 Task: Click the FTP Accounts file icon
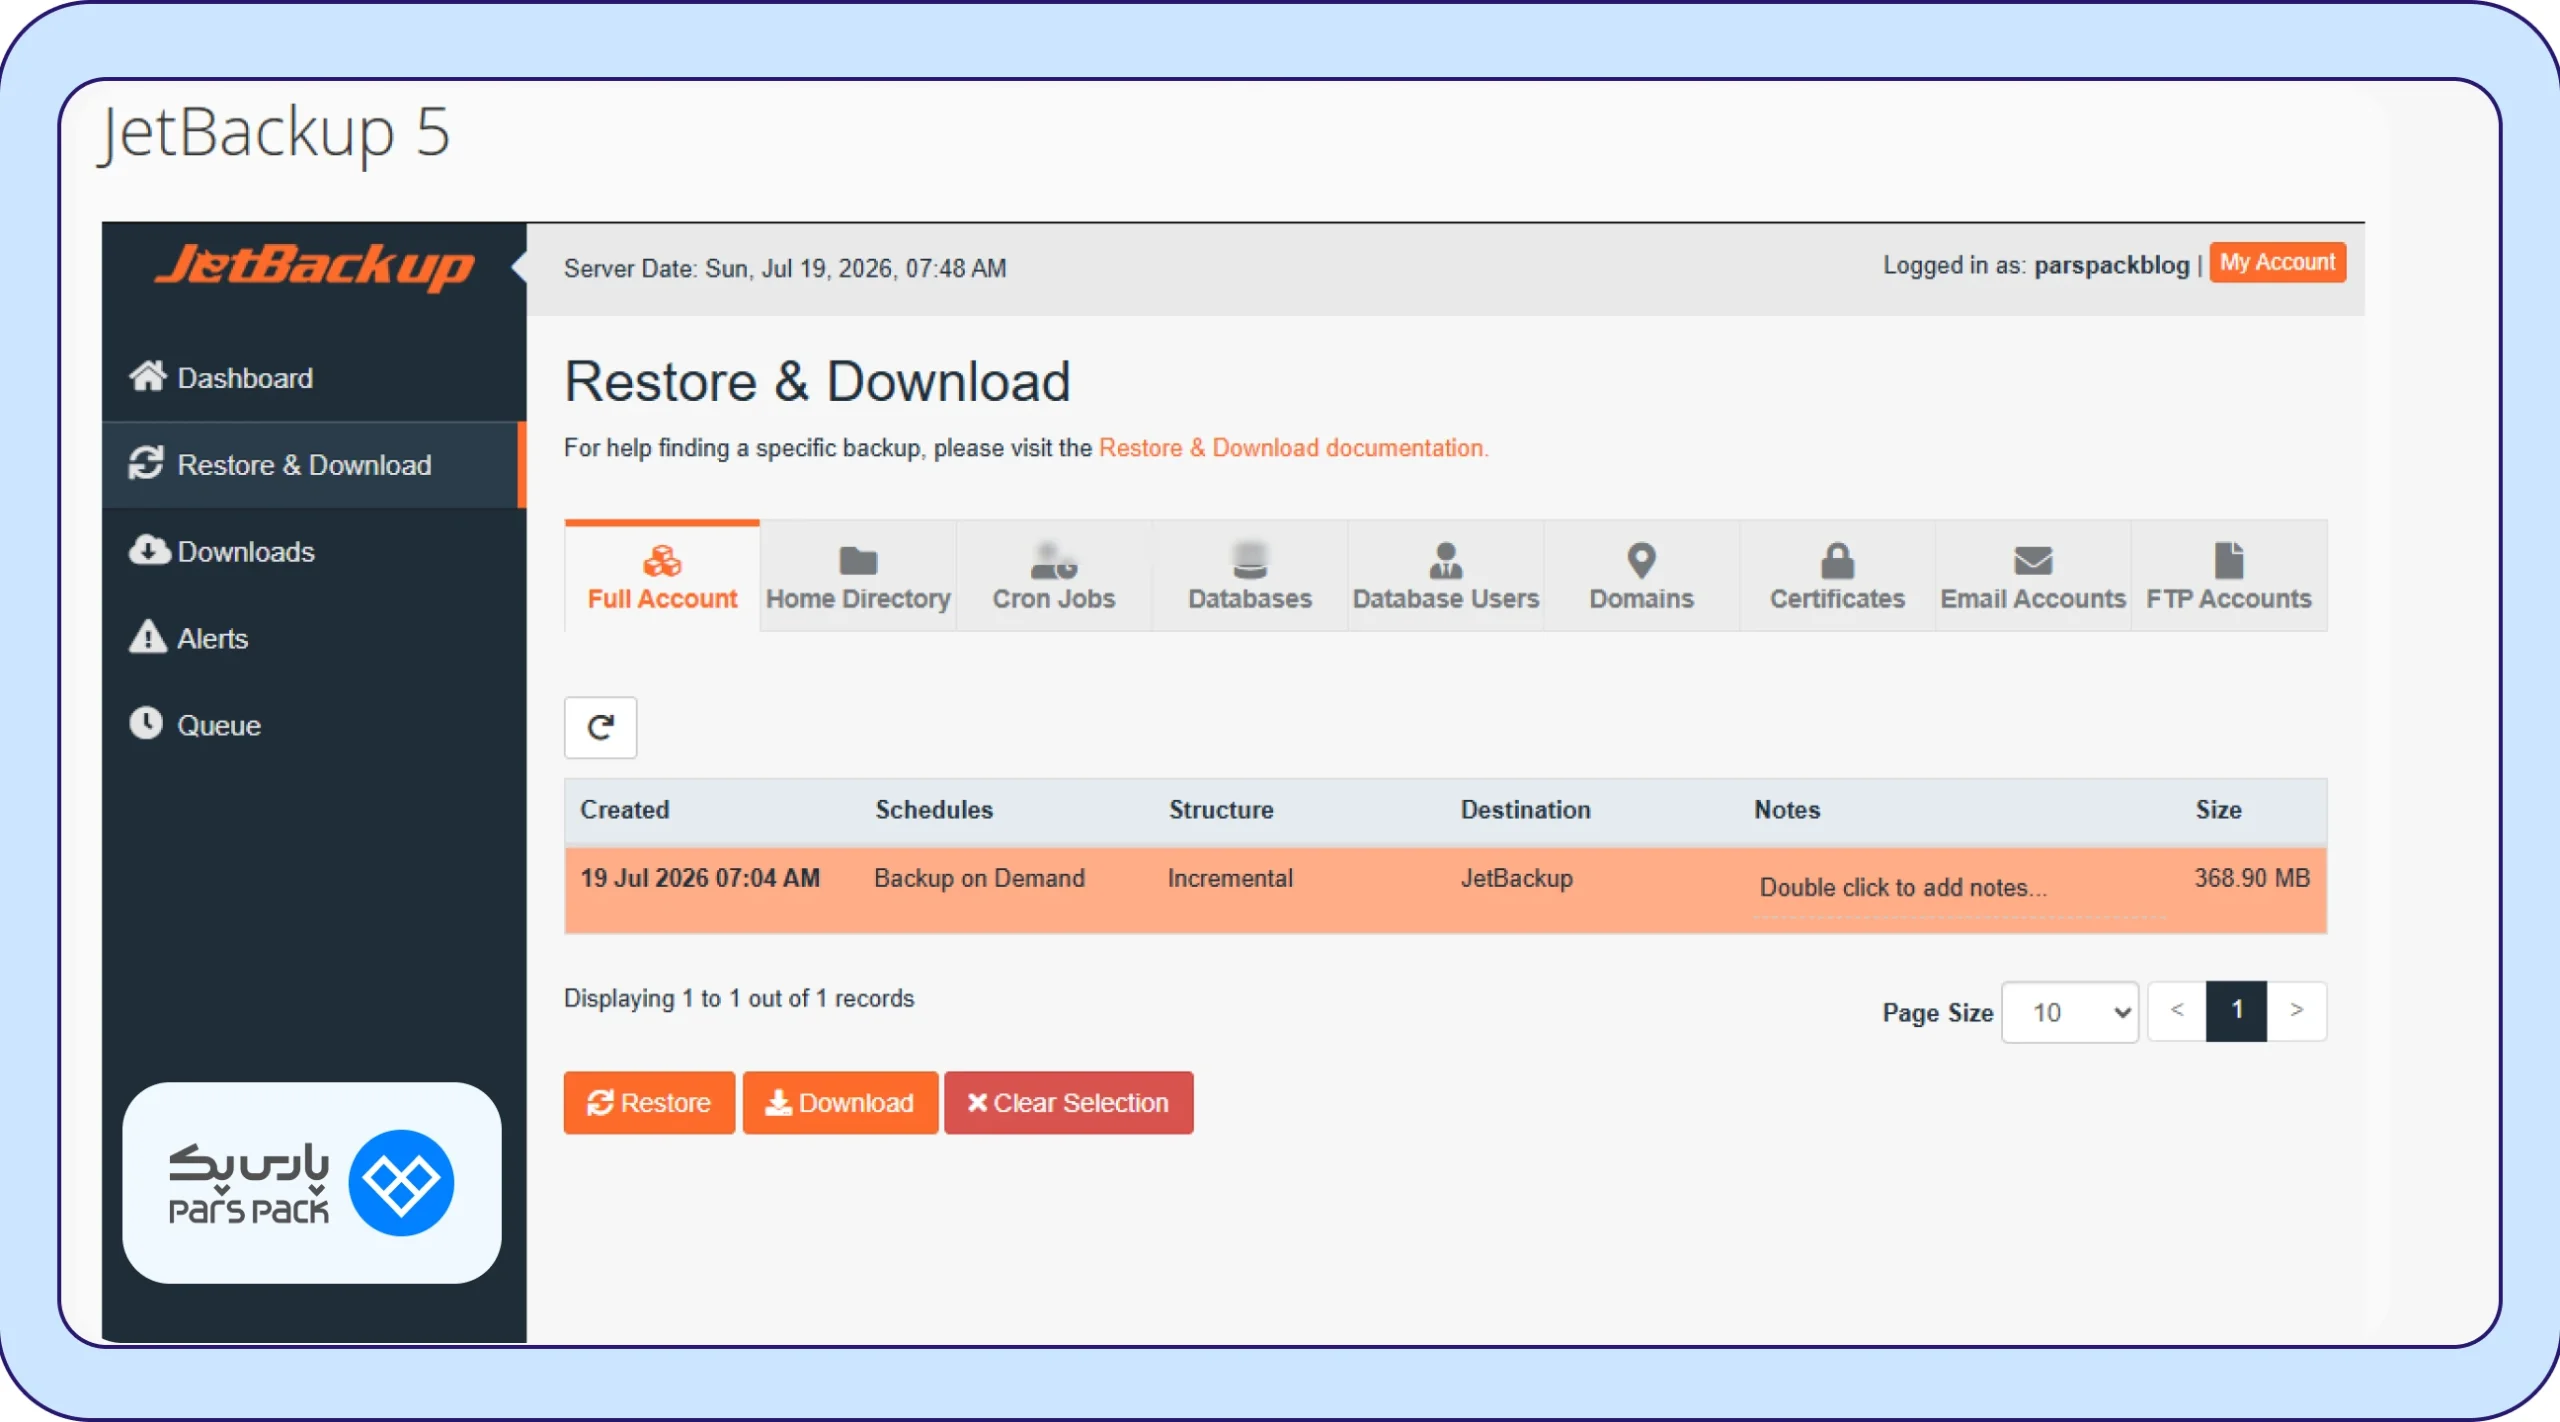pos(2229,561)
